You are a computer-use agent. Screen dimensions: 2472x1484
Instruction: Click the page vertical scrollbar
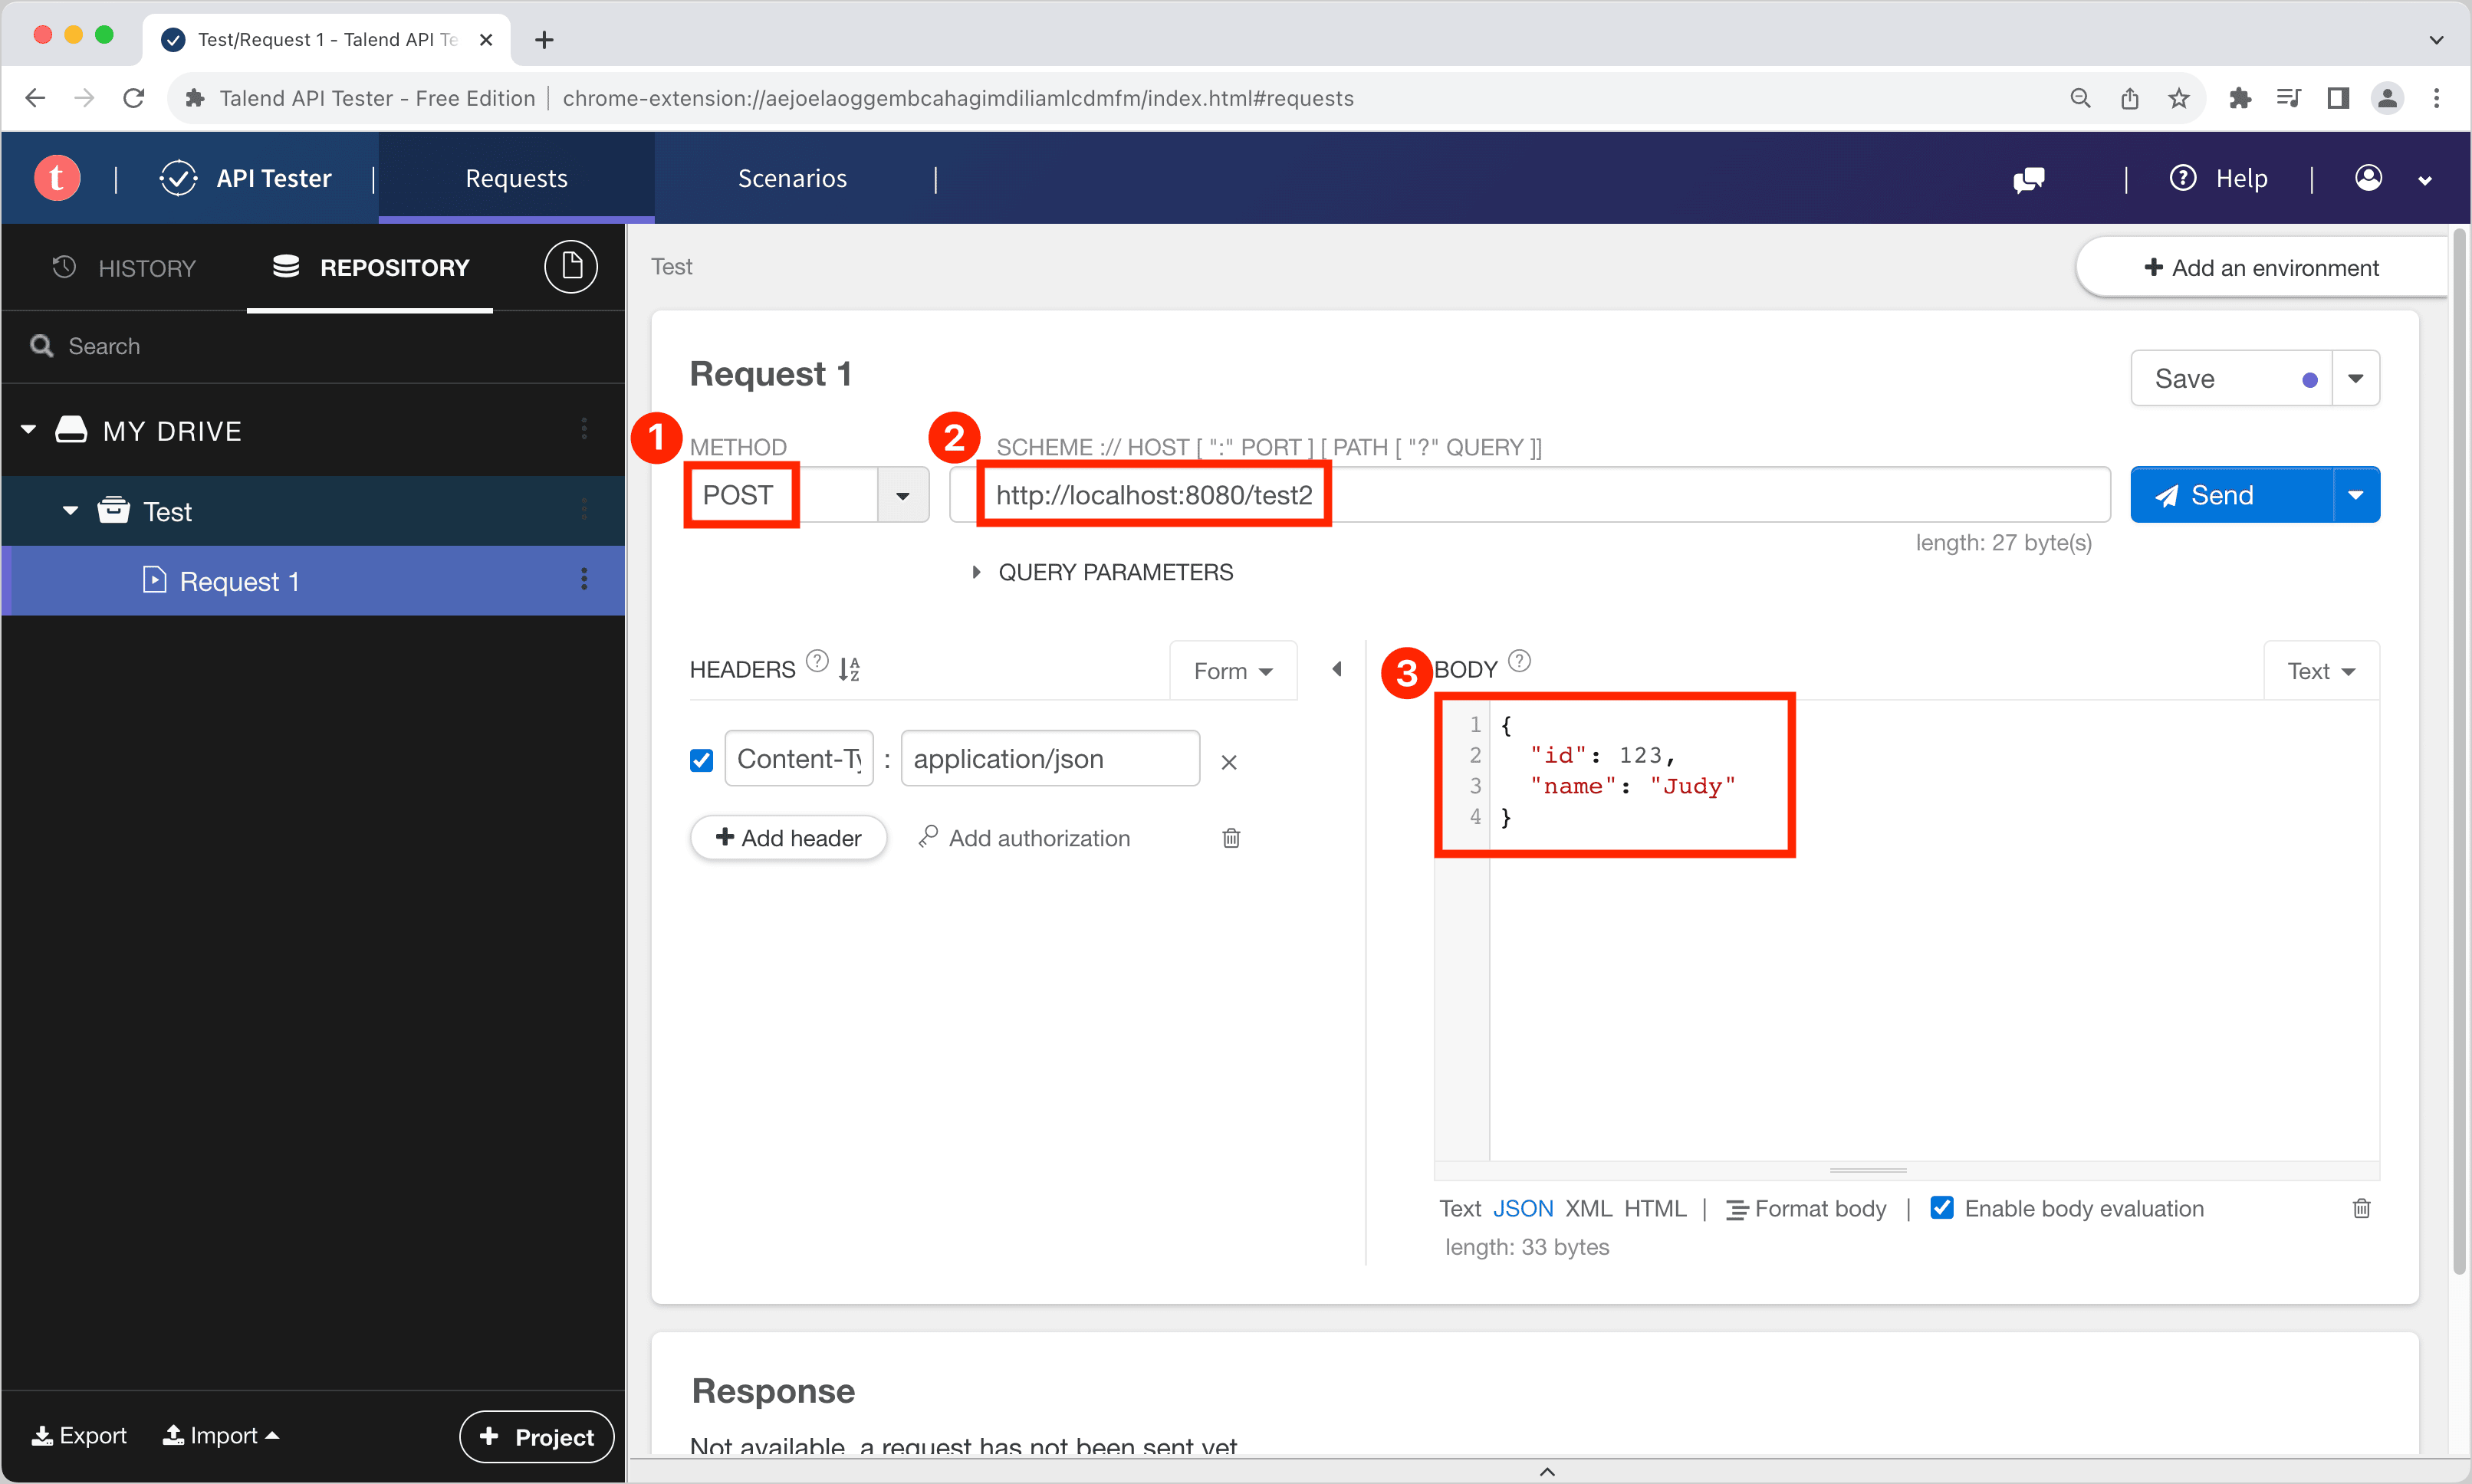(x=2459, y=750)
